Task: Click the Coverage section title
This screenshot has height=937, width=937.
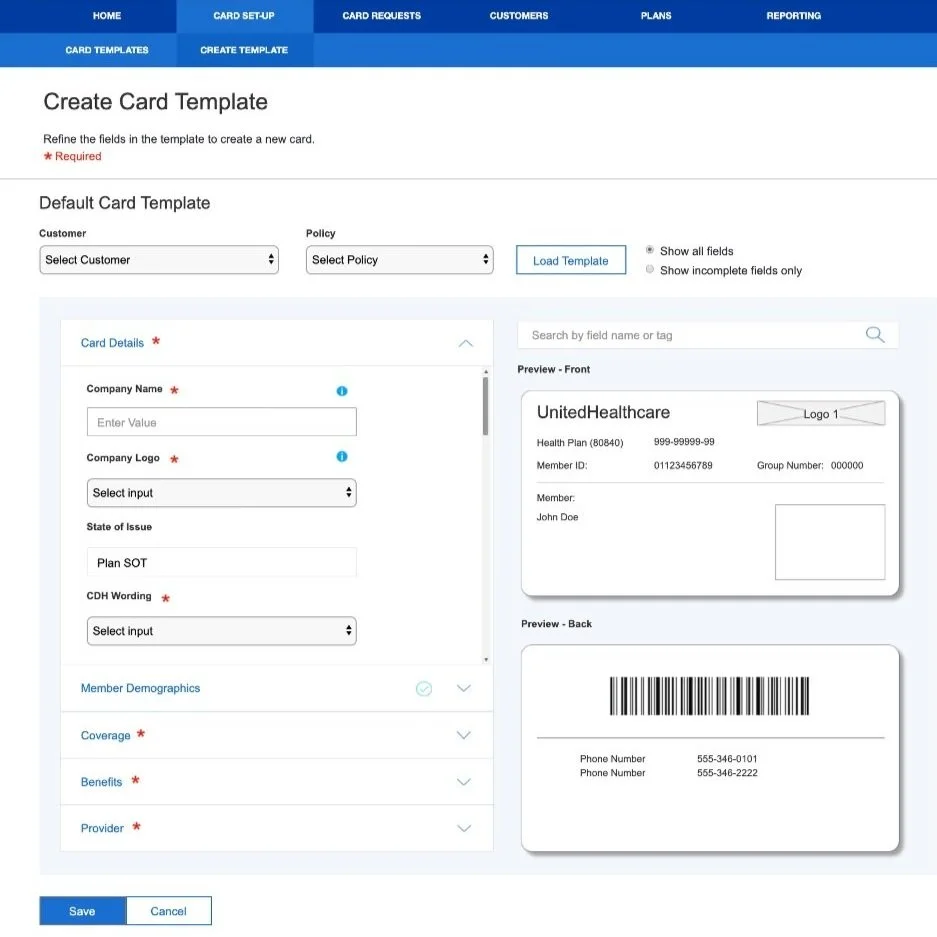Action: tap(105, 736)
